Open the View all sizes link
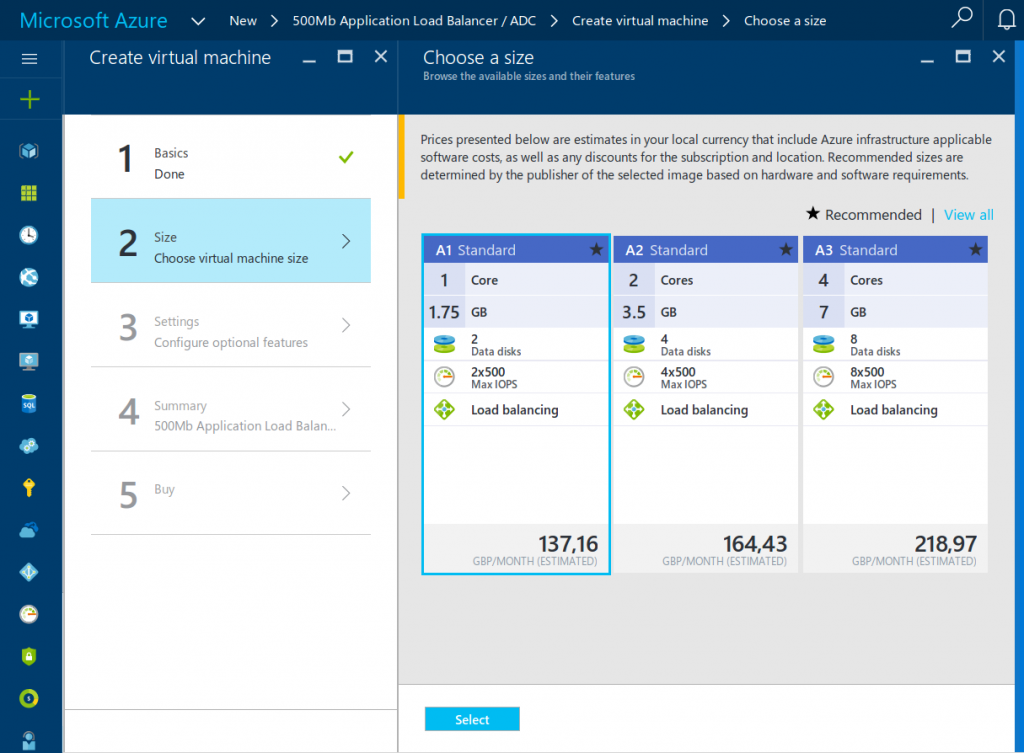1024x753 pixels. coord(968,214)
